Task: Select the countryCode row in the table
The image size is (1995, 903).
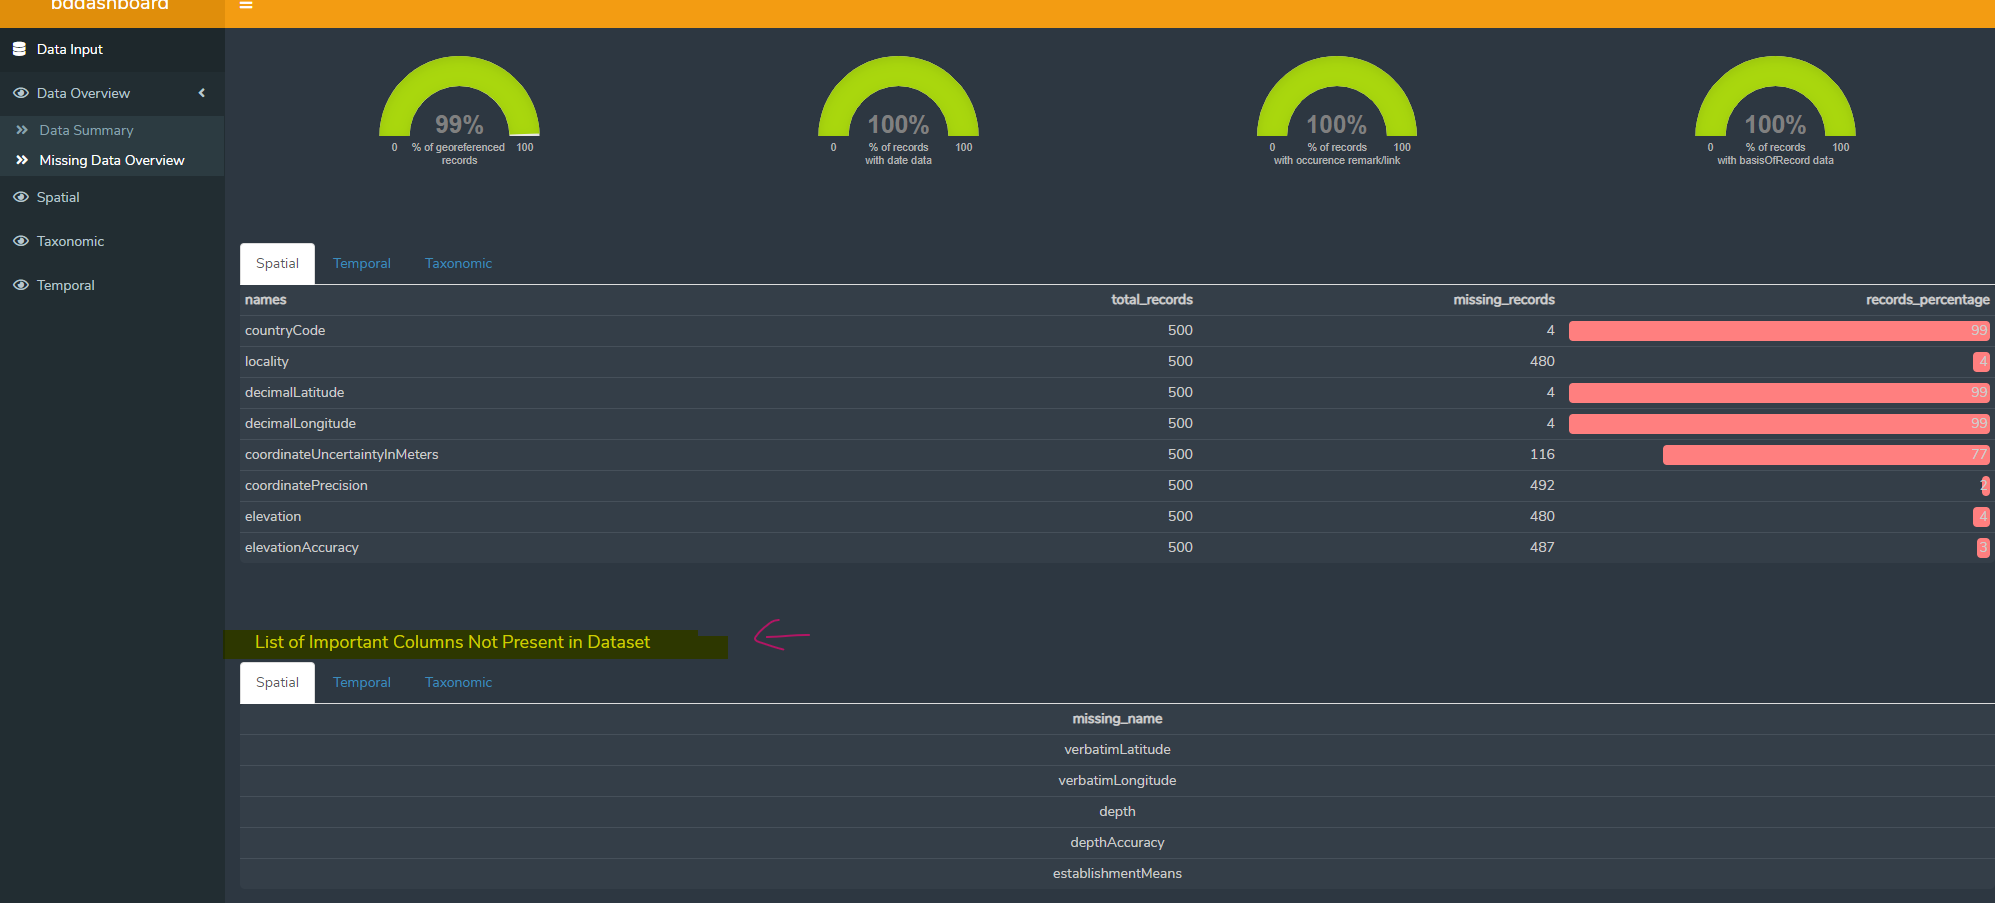Action: click(285, 330)
